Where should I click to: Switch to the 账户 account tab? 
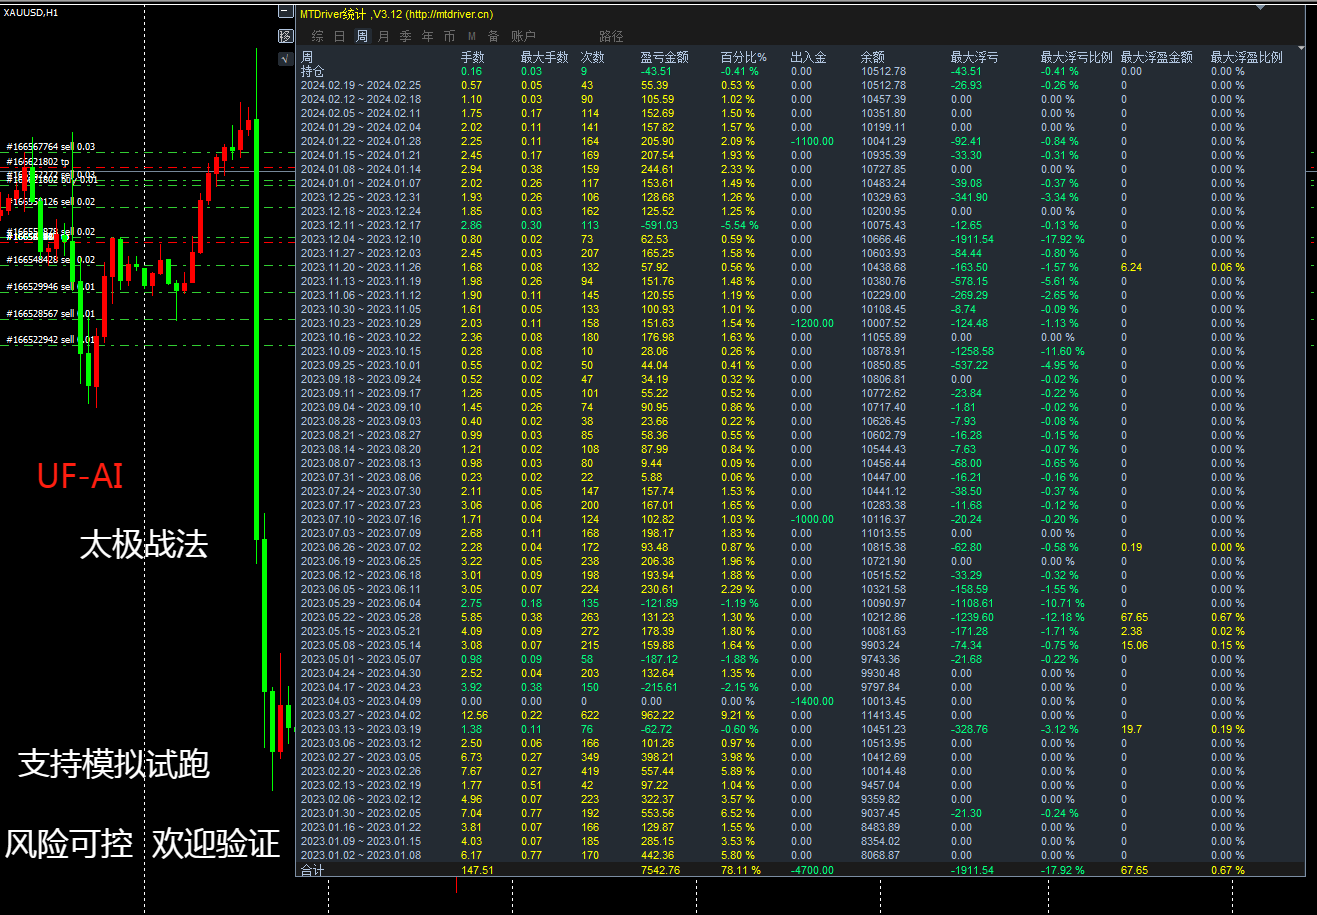click(x=523, y=36)
